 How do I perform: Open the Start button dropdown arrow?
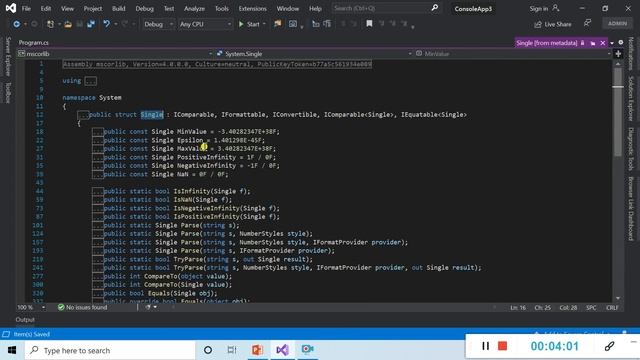264,24
